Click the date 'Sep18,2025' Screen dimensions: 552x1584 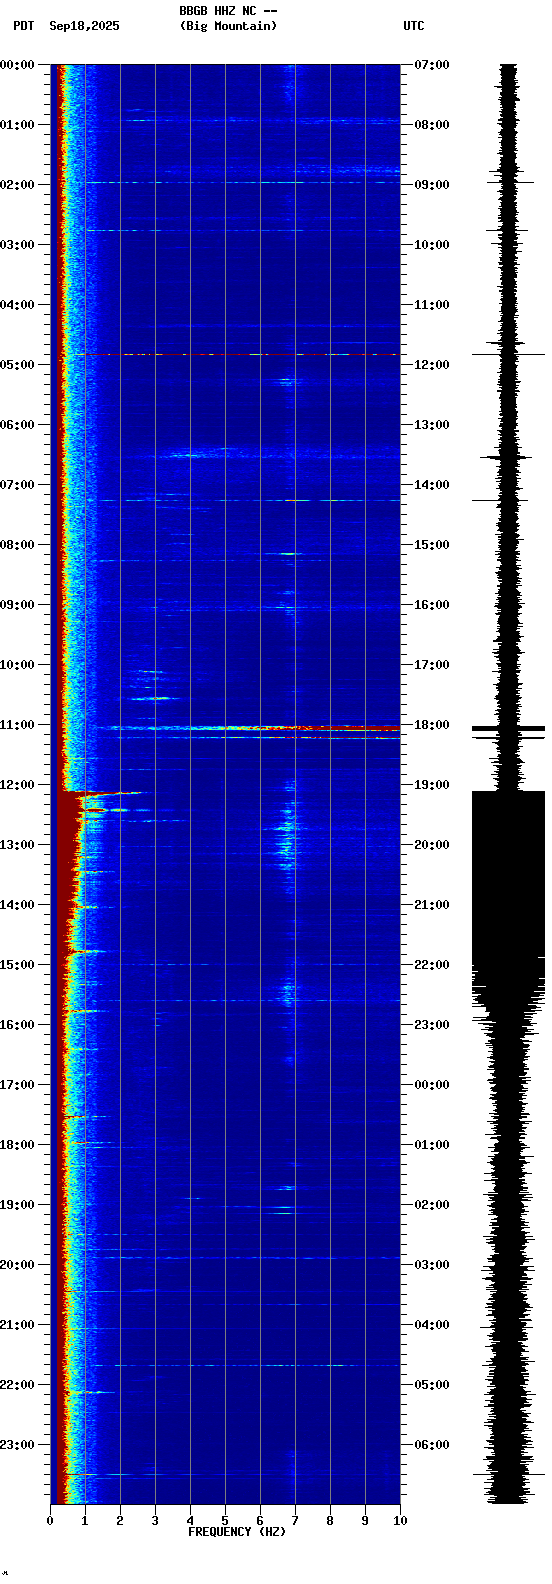tap(84, 26)
